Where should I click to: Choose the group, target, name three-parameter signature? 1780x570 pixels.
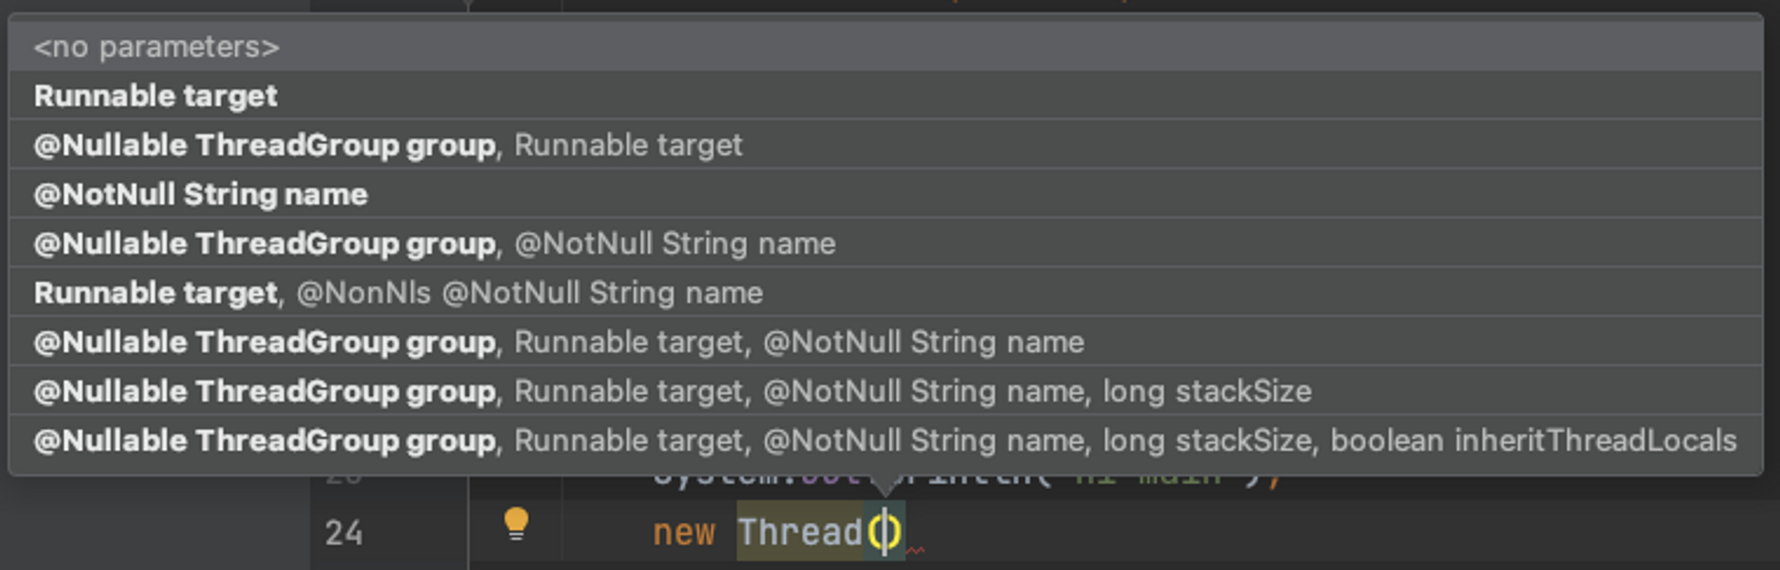click(x=886, y=342)
